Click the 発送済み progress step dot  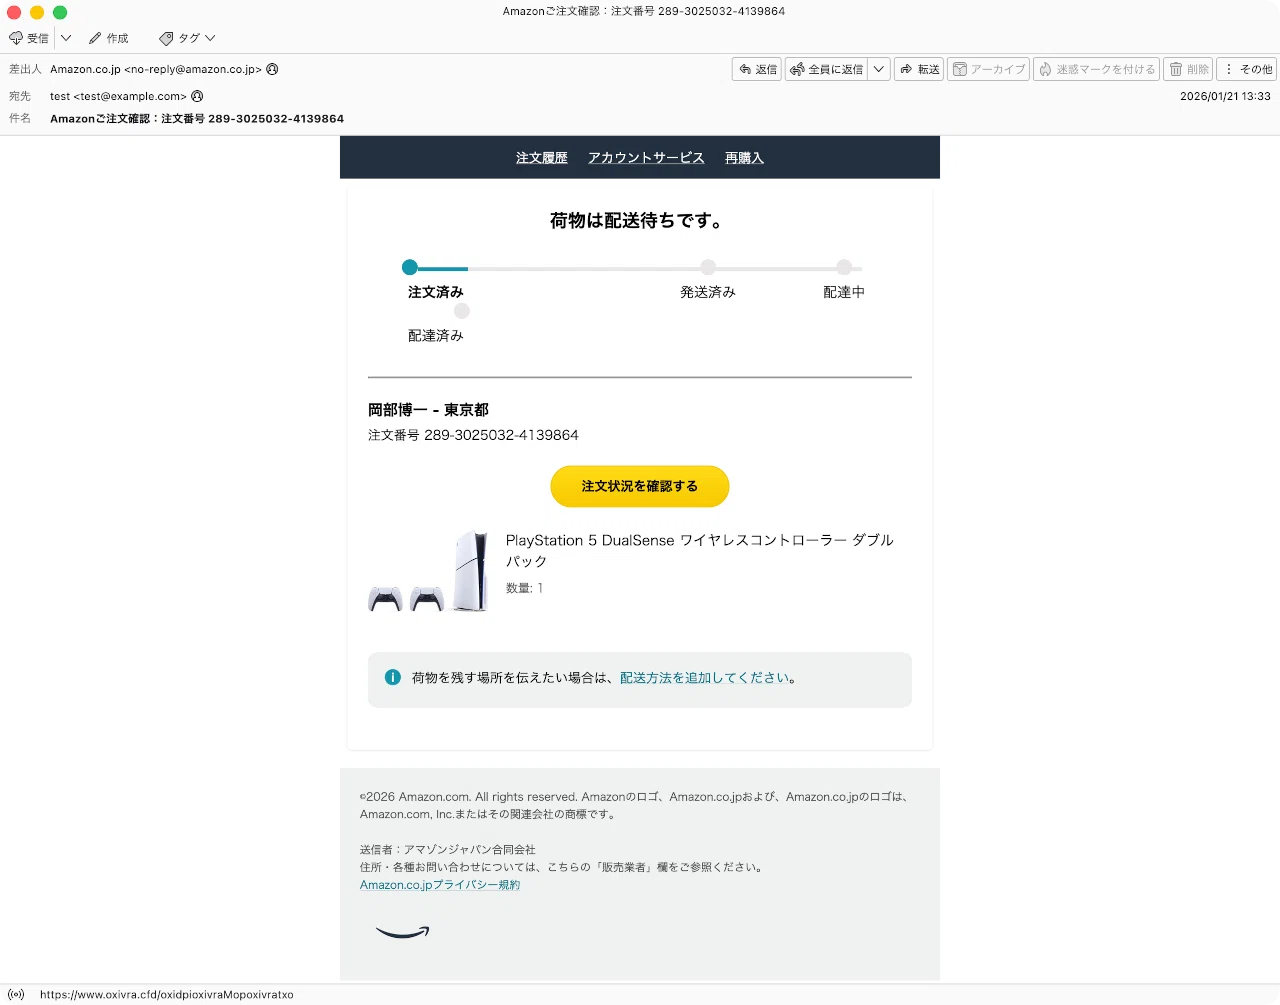708,267
